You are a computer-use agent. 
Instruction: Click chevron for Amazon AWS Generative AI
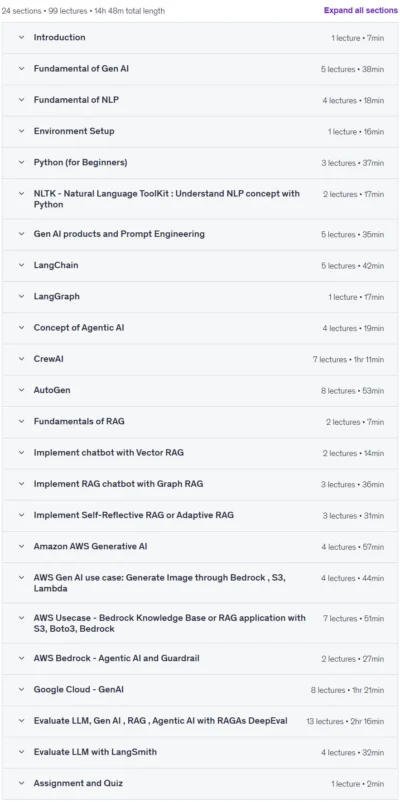21,546
